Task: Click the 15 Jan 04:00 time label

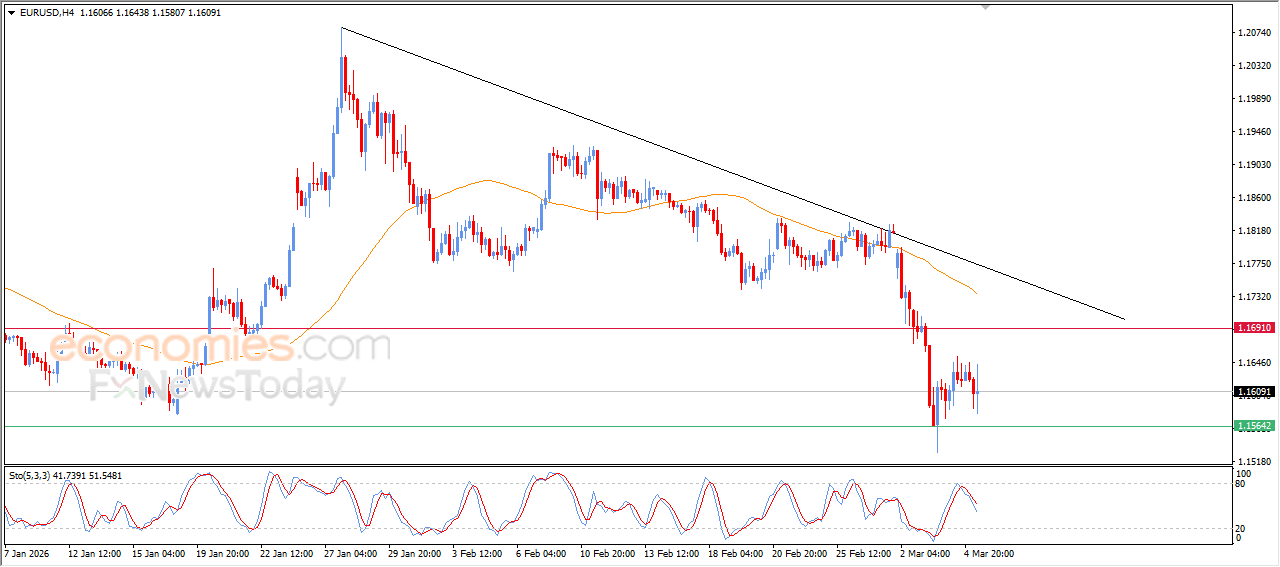Action: pyautogui.click(x=159, y=553)
